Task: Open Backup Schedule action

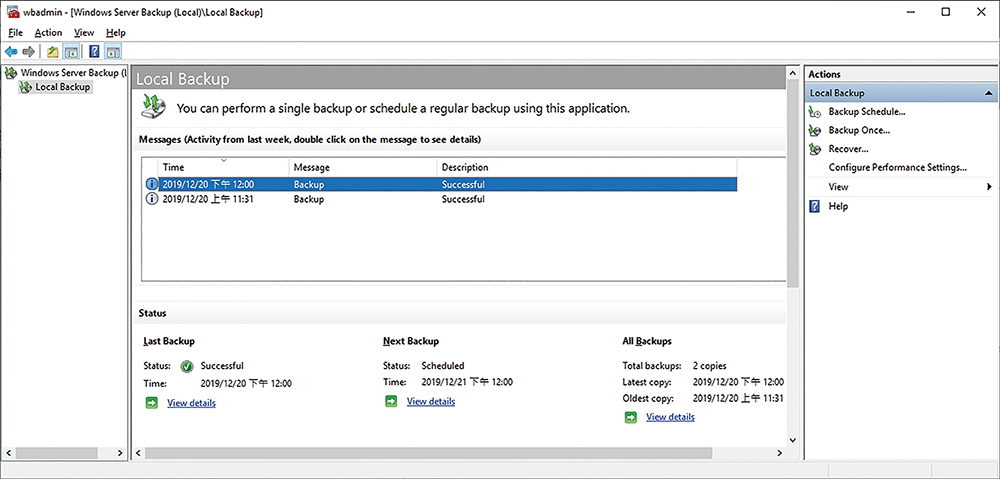Action: pos(867,112)
